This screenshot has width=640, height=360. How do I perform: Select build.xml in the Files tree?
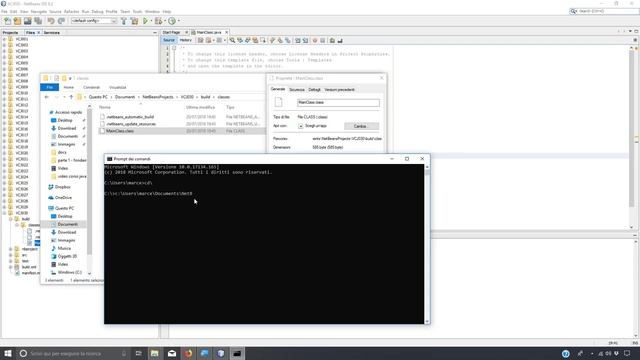(x=29, y=267)
